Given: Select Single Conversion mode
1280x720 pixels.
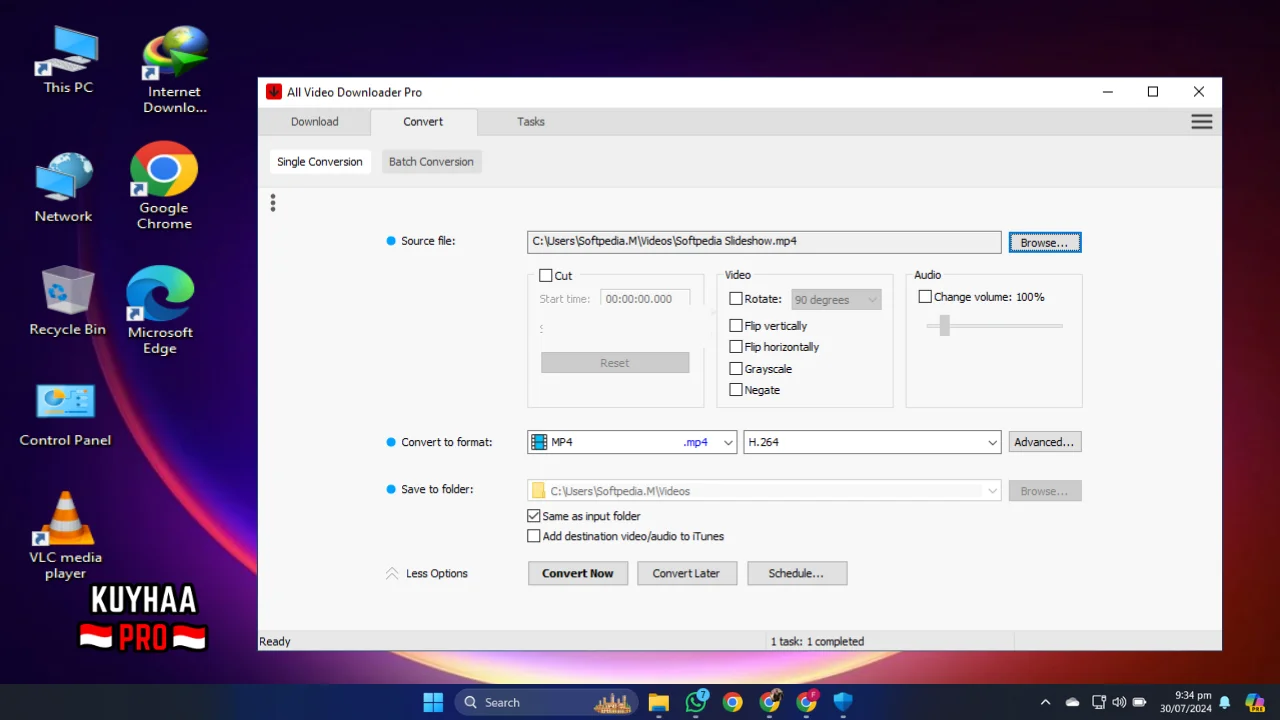Looking at the screenshot, I should click(320, 162).
